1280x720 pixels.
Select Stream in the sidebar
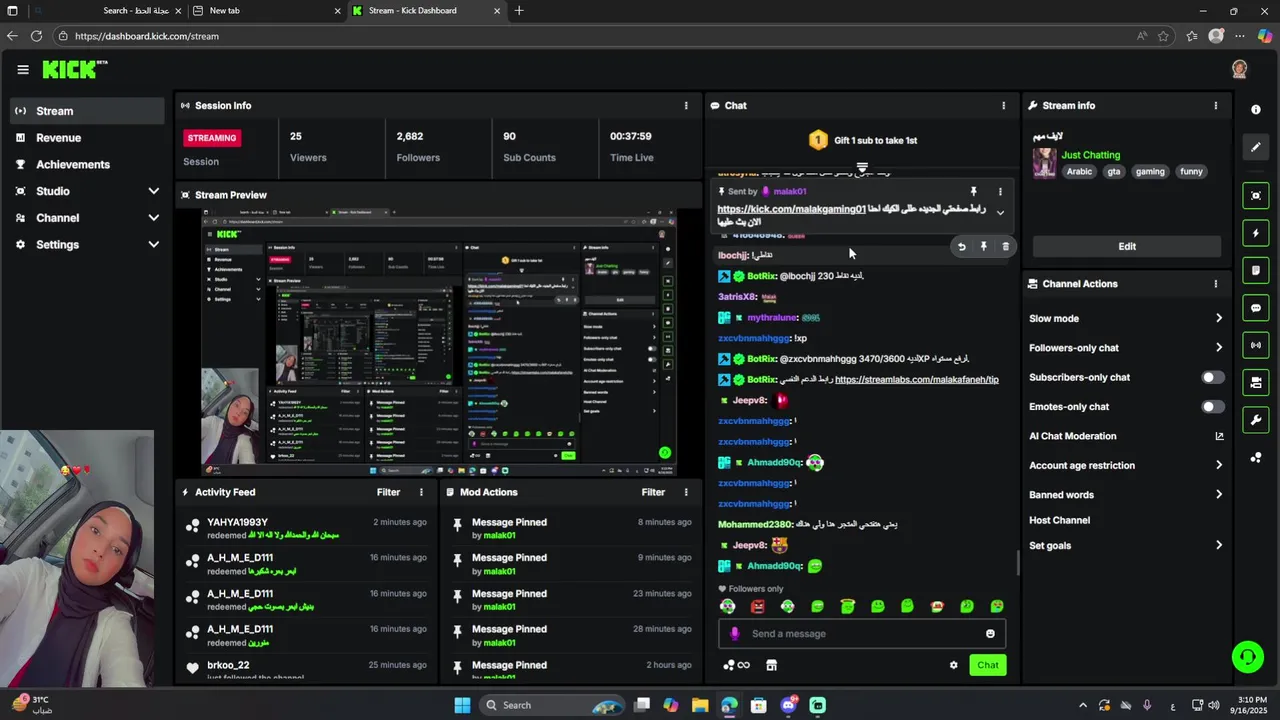88,111
